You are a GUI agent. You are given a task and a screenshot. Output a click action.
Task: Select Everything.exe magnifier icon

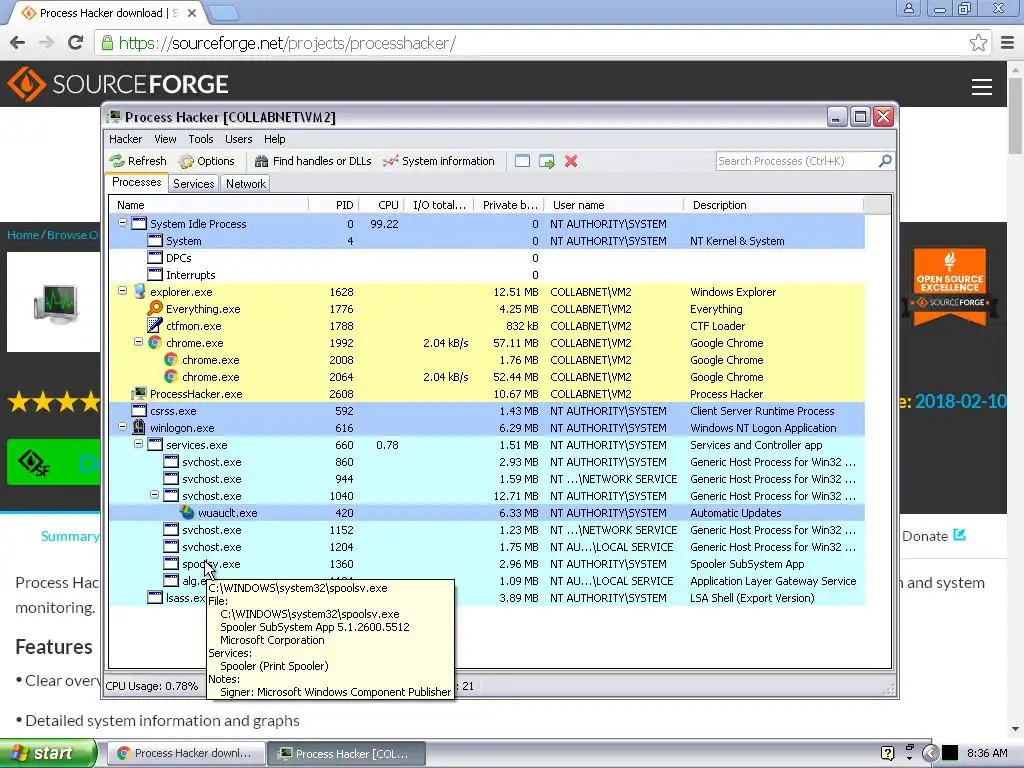pyautogui.click(x=155, y=308)
